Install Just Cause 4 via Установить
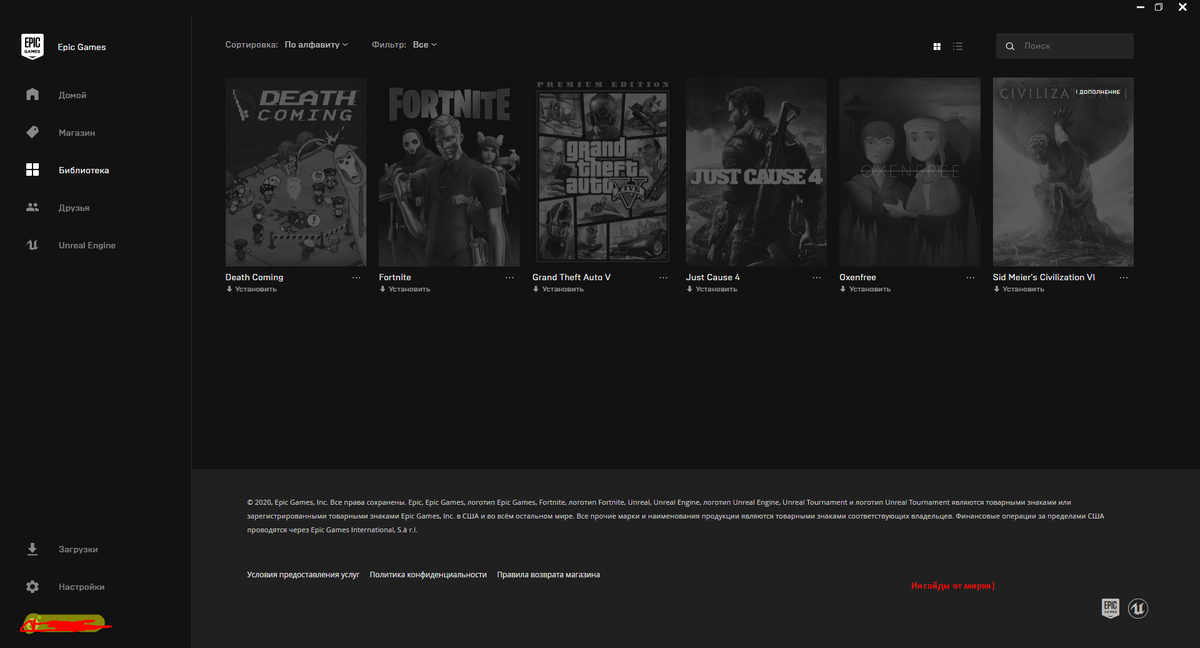Screen dimensions: 1200x648 pos(711,289)
